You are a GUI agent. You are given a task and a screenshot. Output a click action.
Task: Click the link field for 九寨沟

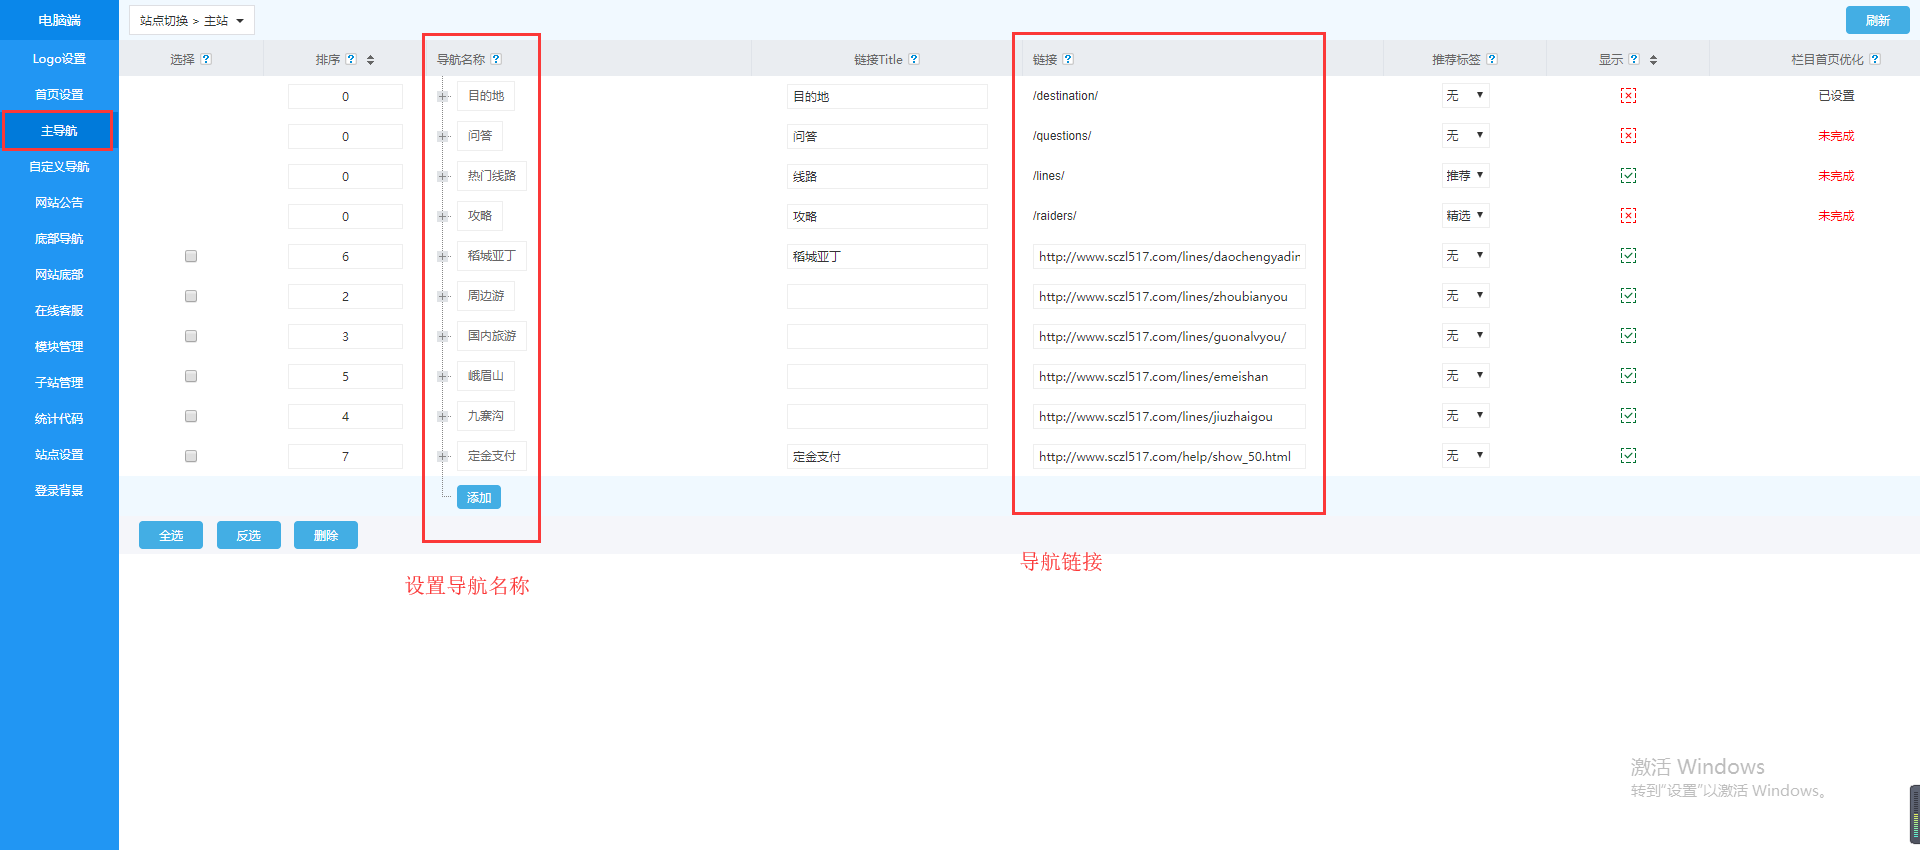(x=1168, y=416)
